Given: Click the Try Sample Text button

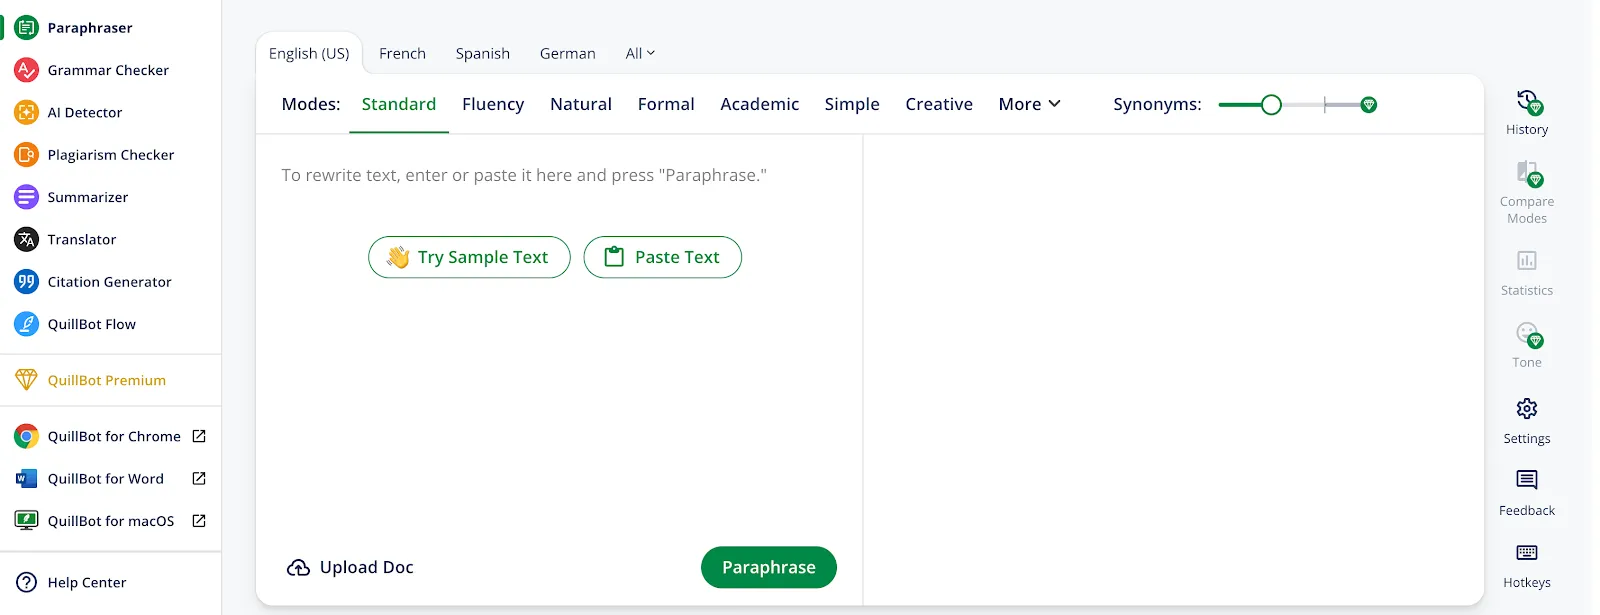Looking at the screenshot, I should (469, 257).
